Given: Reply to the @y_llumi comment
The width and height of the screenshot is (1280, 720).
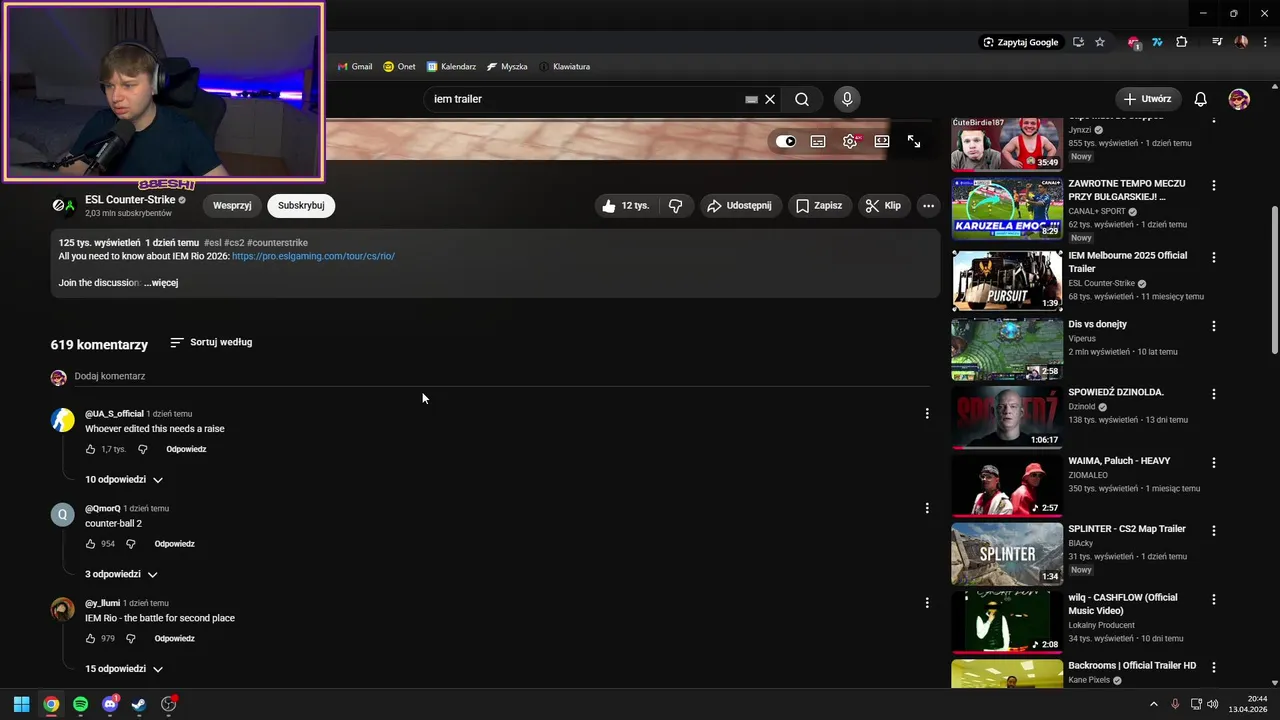Looking at the screenshot, I should coord(174,639).
